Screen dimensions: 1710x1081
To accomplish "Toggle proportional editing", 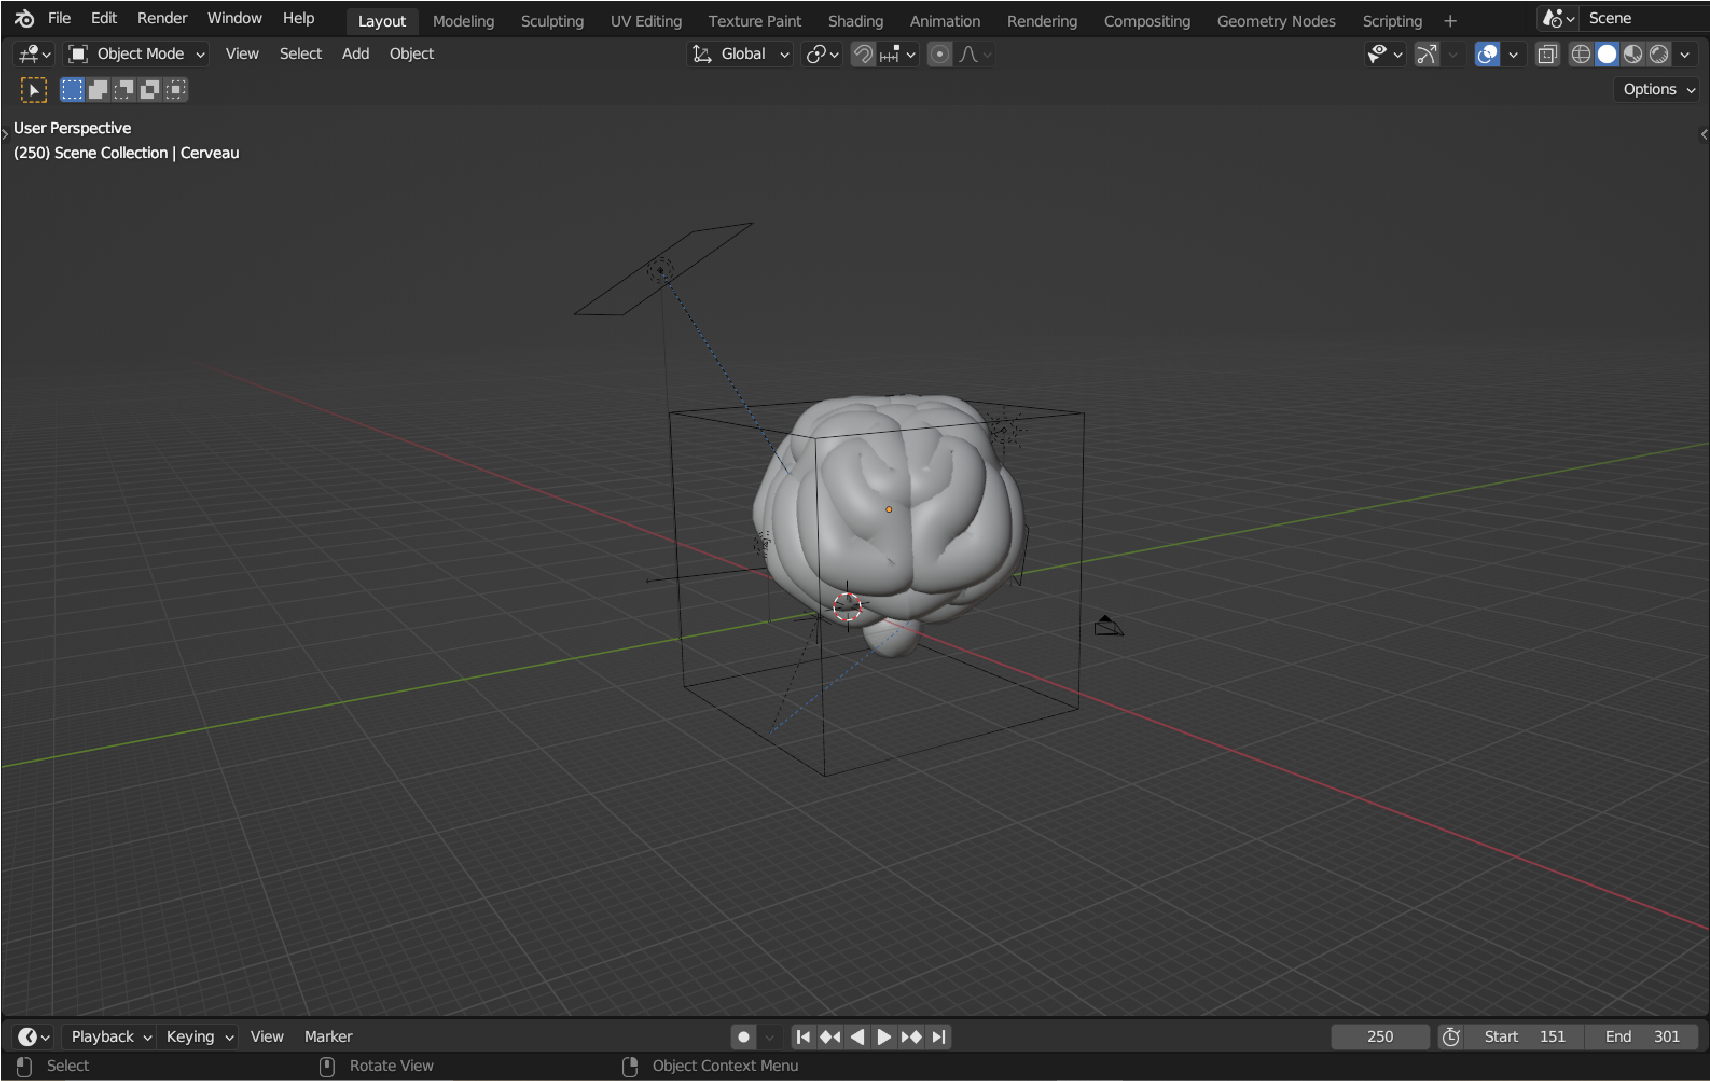I will 939,54.
